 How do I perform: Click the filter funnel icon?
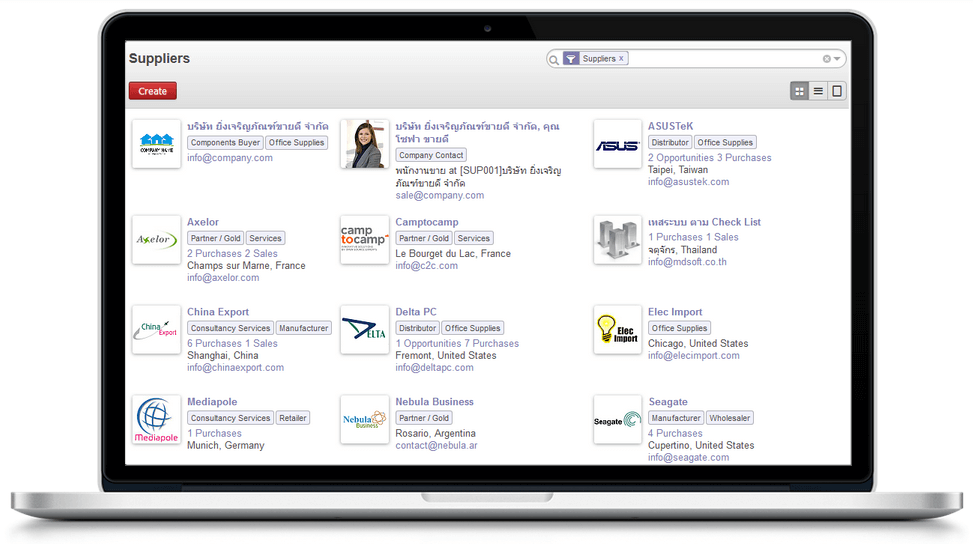pos(570,58)
